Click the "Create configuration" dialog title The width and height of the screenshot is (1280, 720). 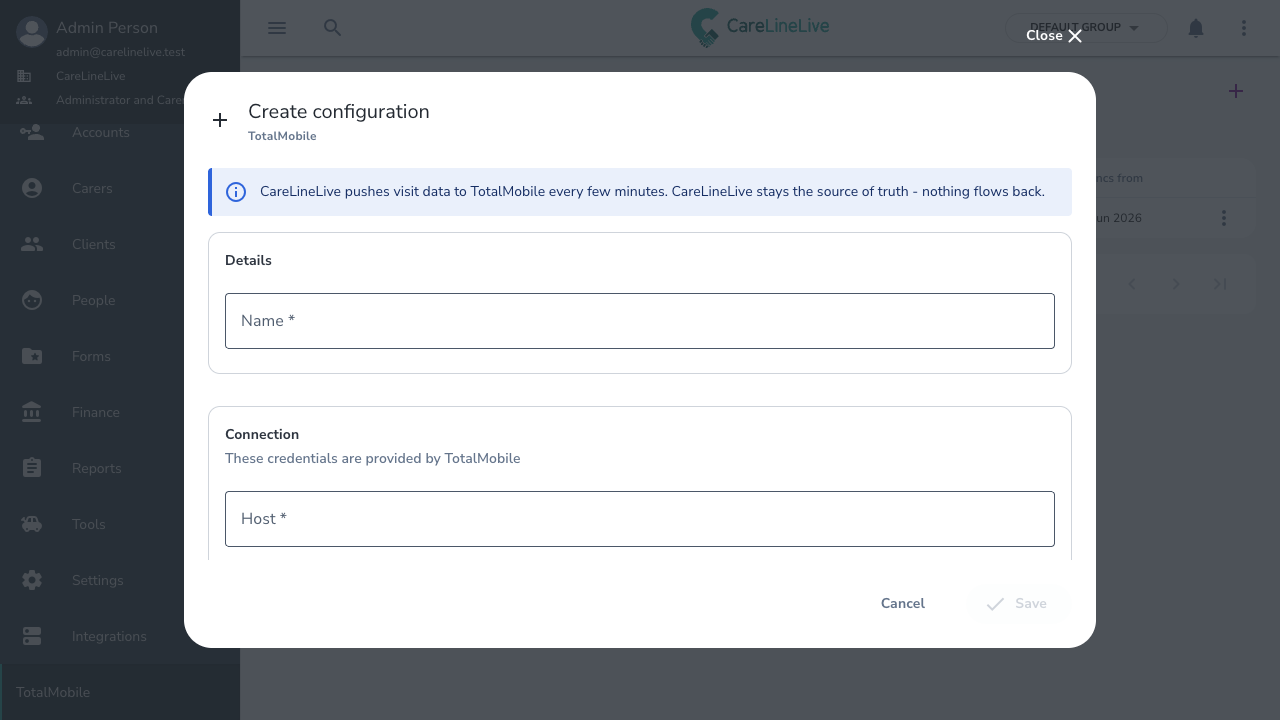point(339,112)
